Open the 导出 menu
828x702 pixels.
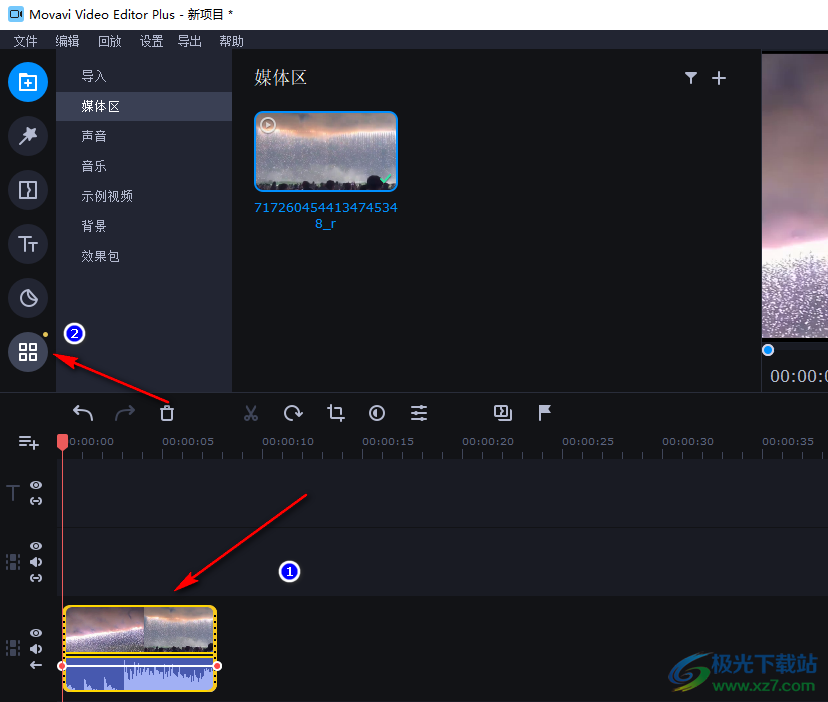pos(190,41)
